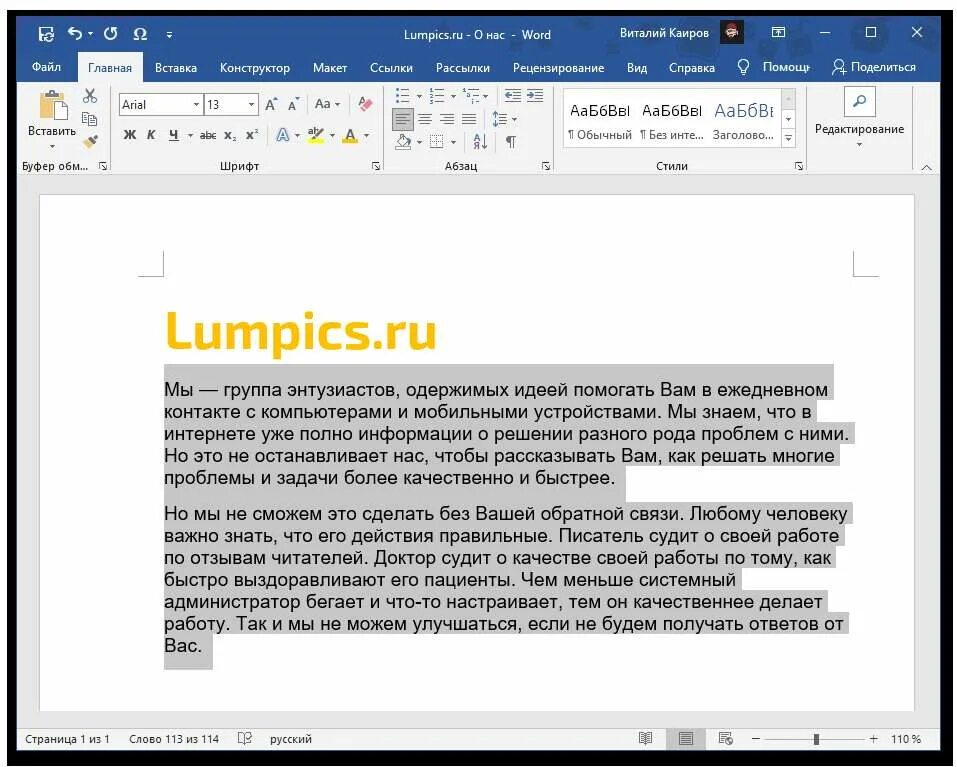The height and width of the screenshot is (767, 957).
Task: Open the Arial font name dropdown
Action: [197, 104]
